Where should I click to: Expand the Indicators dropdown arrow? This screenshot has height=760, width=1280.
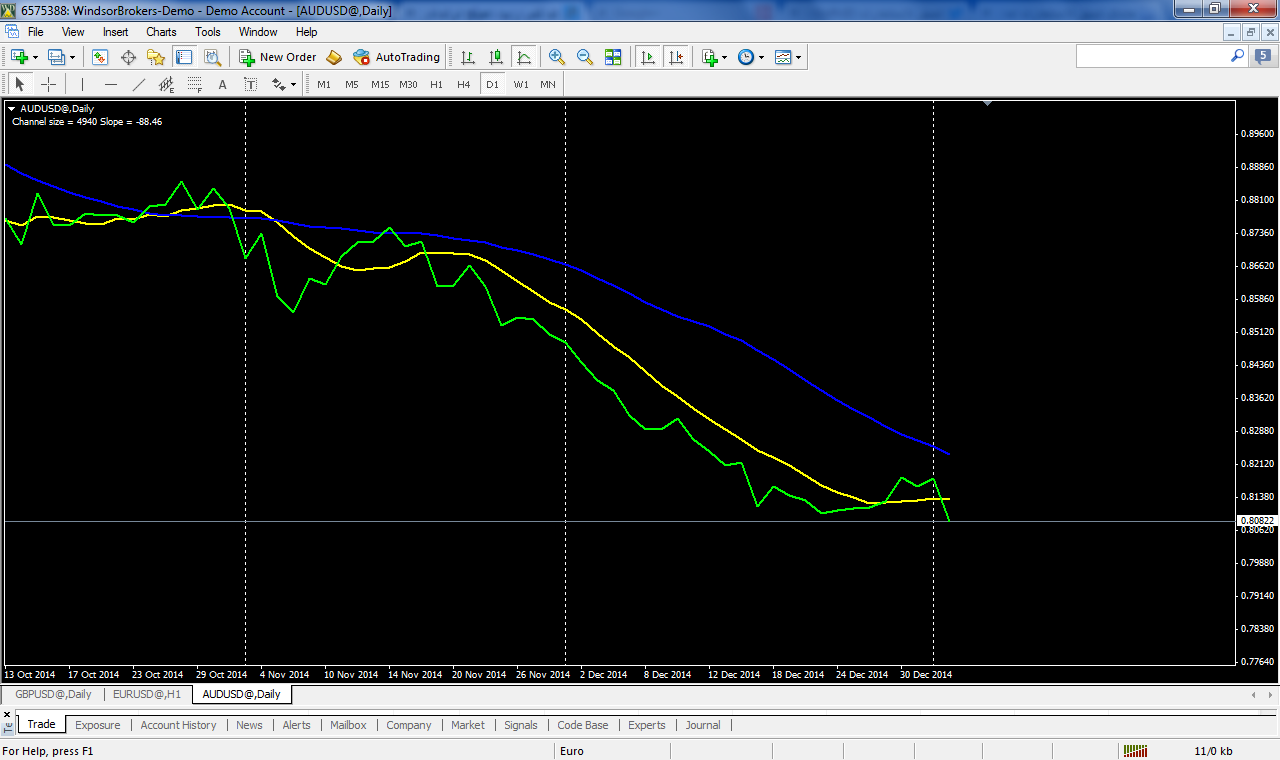[725, 57]
